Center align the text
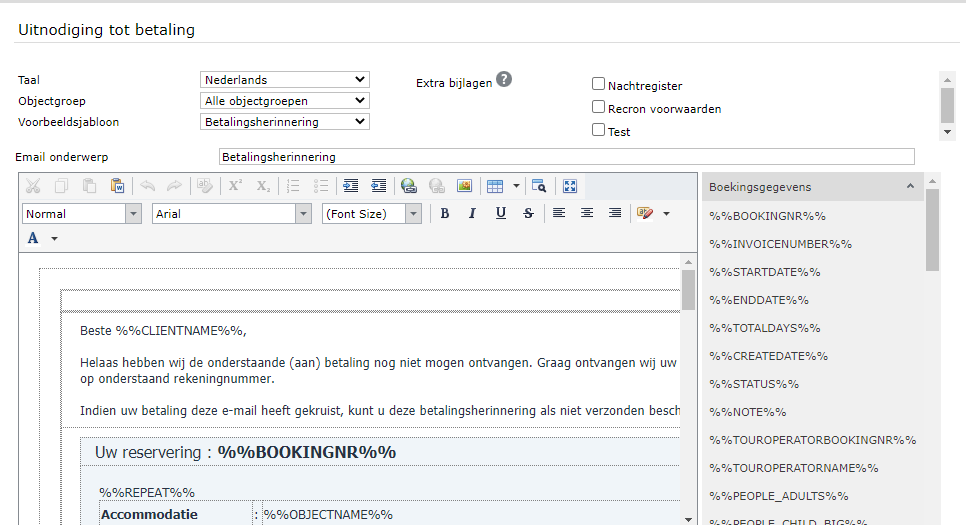Image resolution: width=966 pixels, height=525 pixels. [x=586, y=213]
